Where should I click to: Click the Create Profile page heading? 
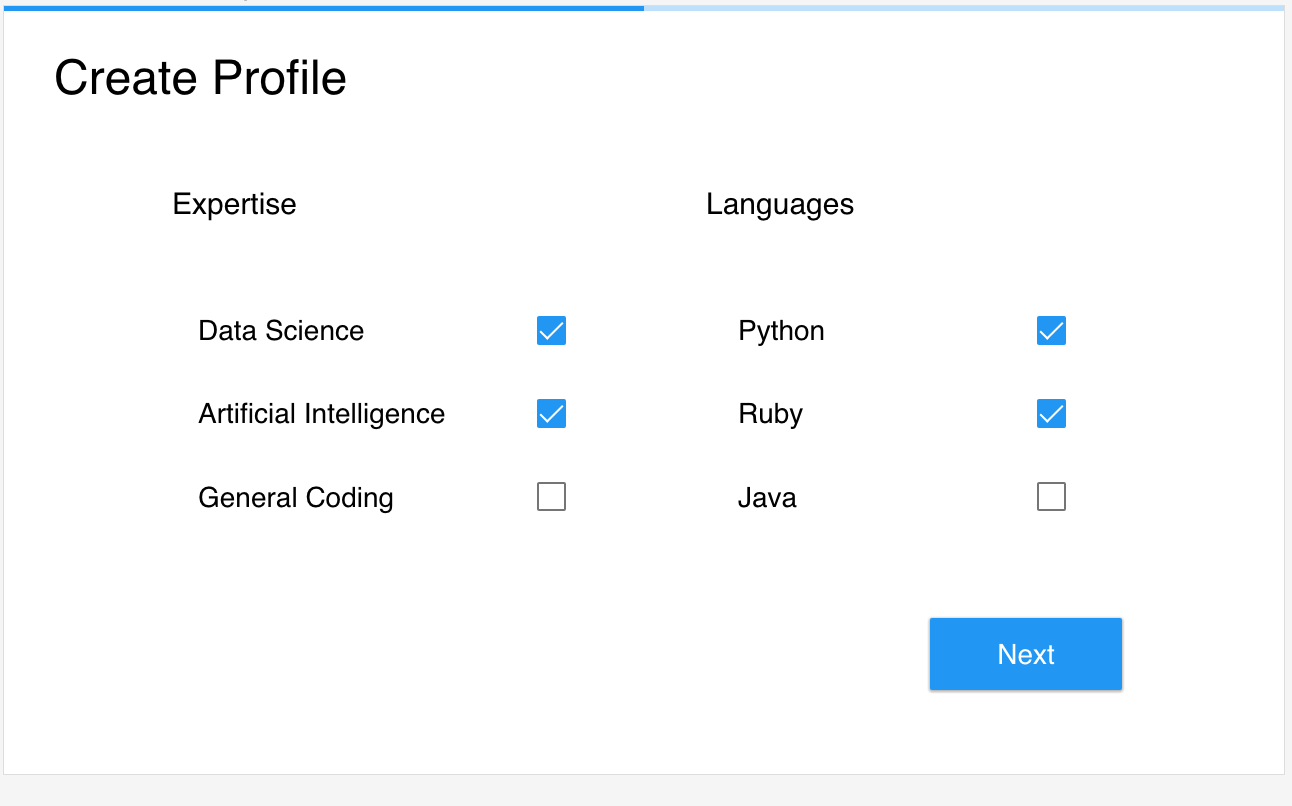click(x=200, y=78)
